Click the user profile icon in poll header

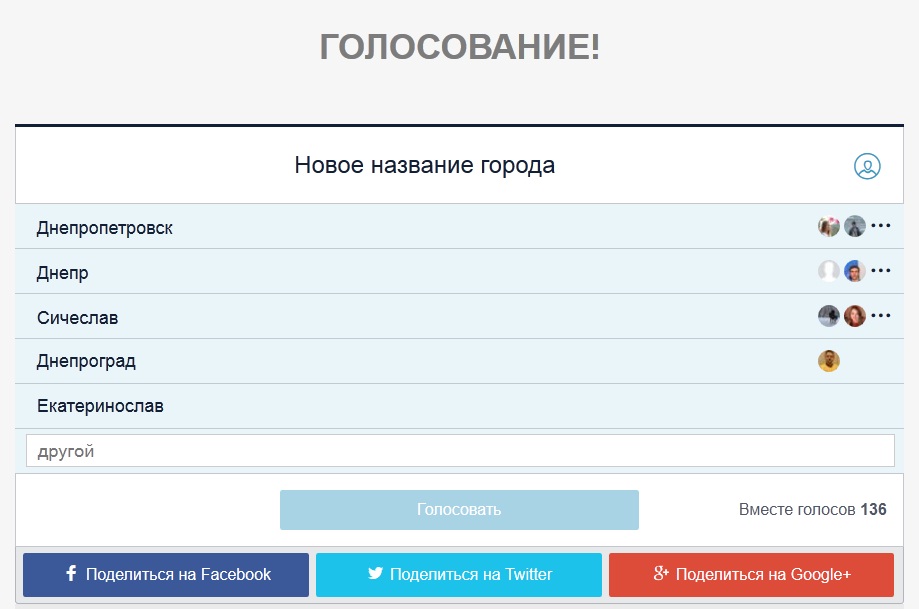[867, 167]
